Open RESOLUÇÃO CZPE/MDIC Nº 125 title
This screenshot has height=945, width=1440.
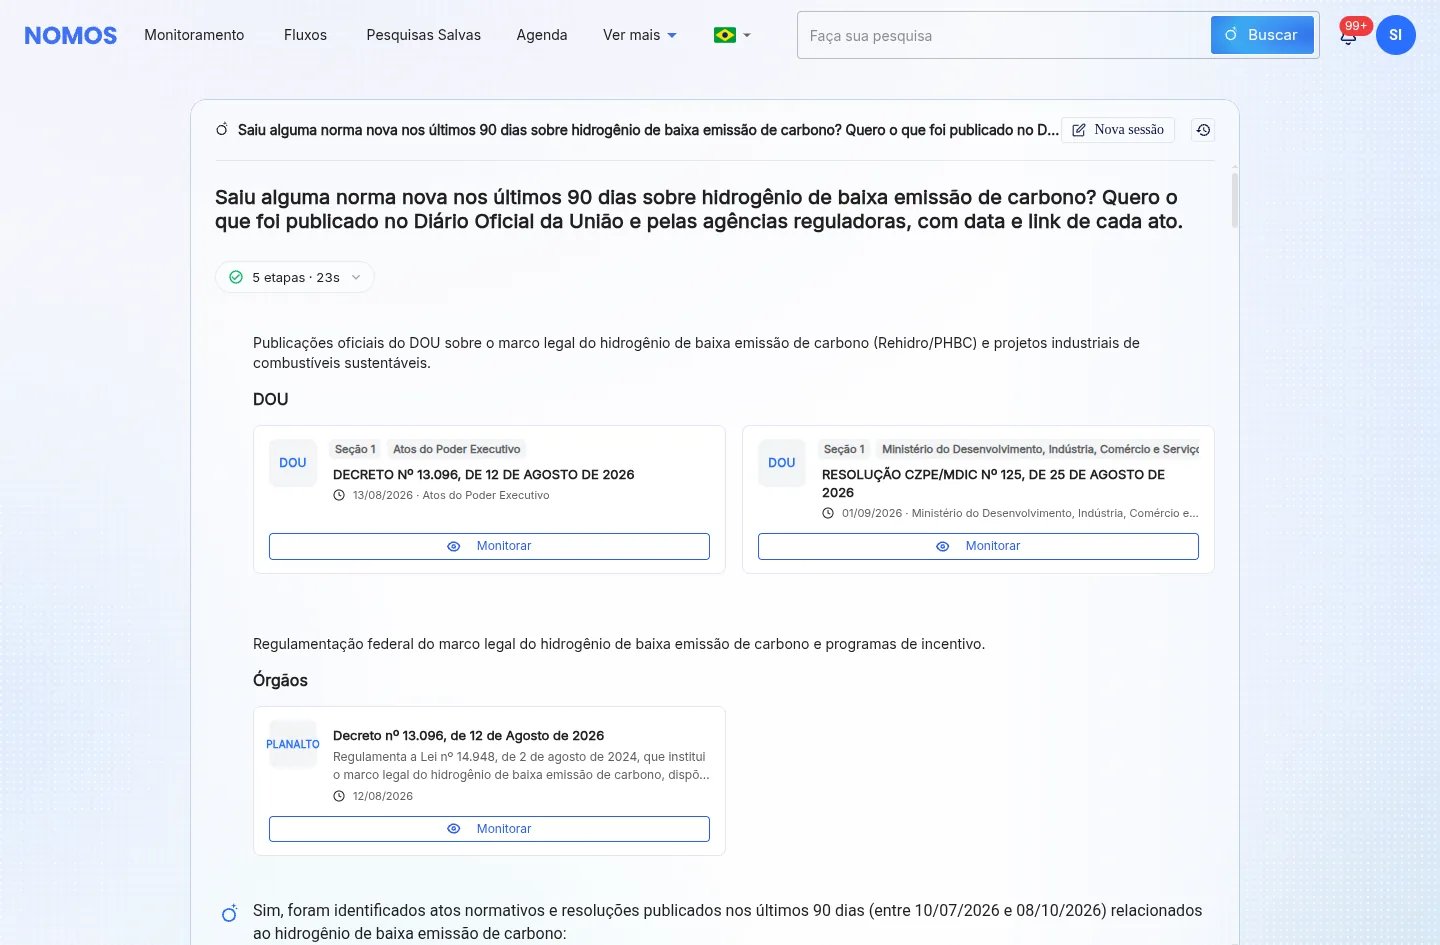993,484
